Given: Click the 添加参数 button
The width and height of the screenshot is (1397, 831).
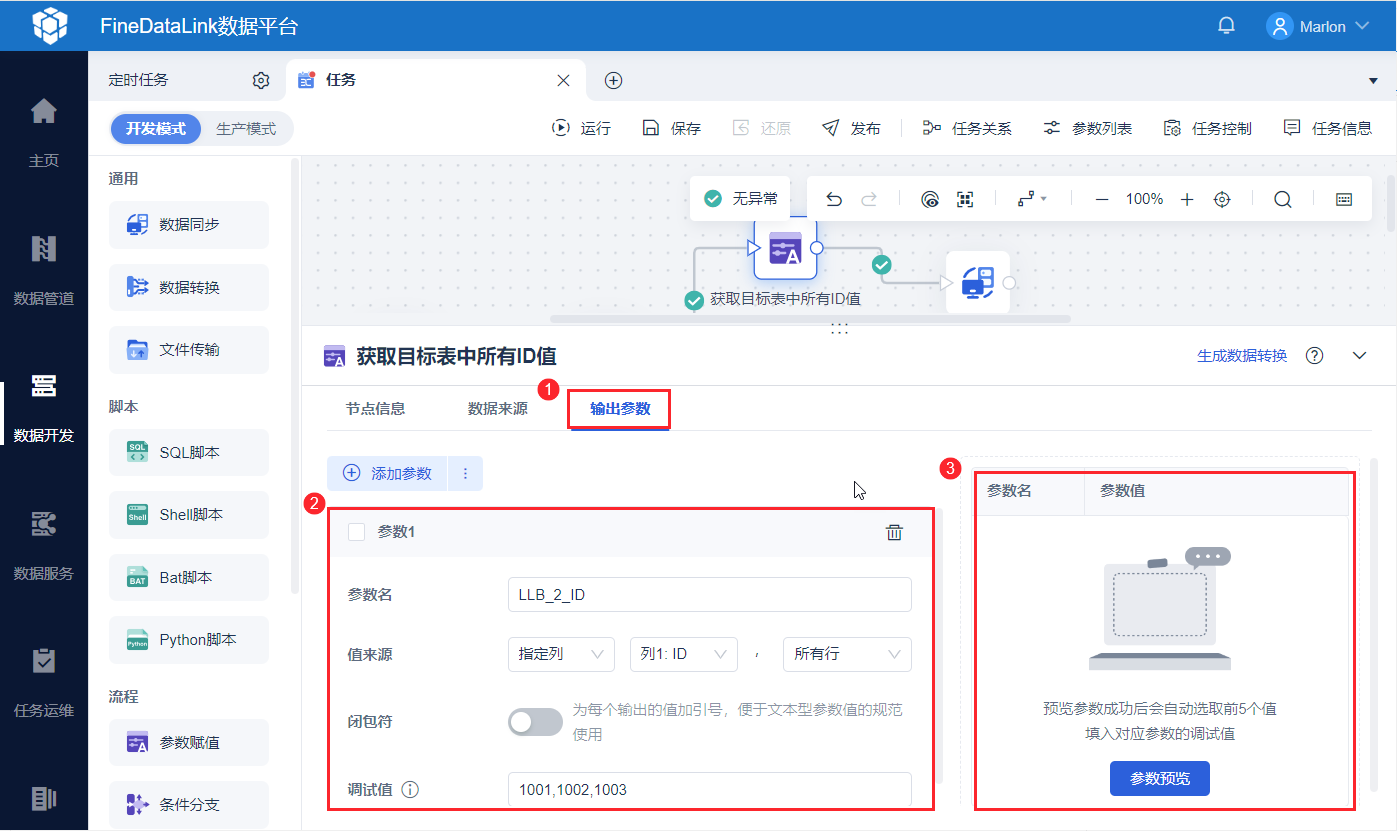Looking at the screenshot, I should [387, 474].
